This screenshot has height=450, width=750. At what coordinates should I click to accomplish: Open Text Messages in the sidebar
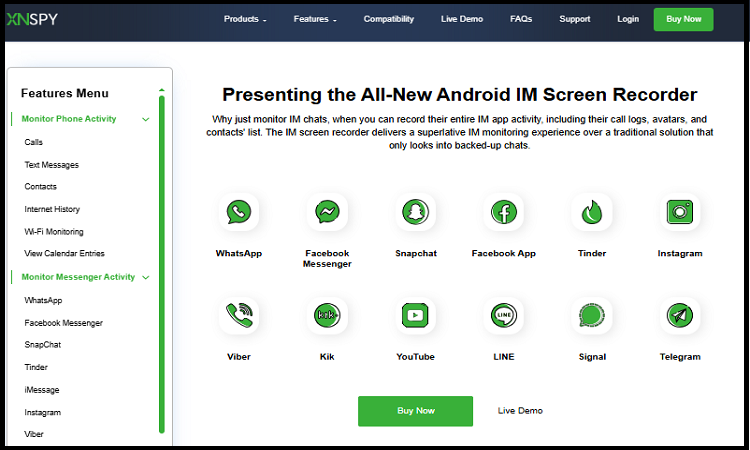tap(52, 165)
